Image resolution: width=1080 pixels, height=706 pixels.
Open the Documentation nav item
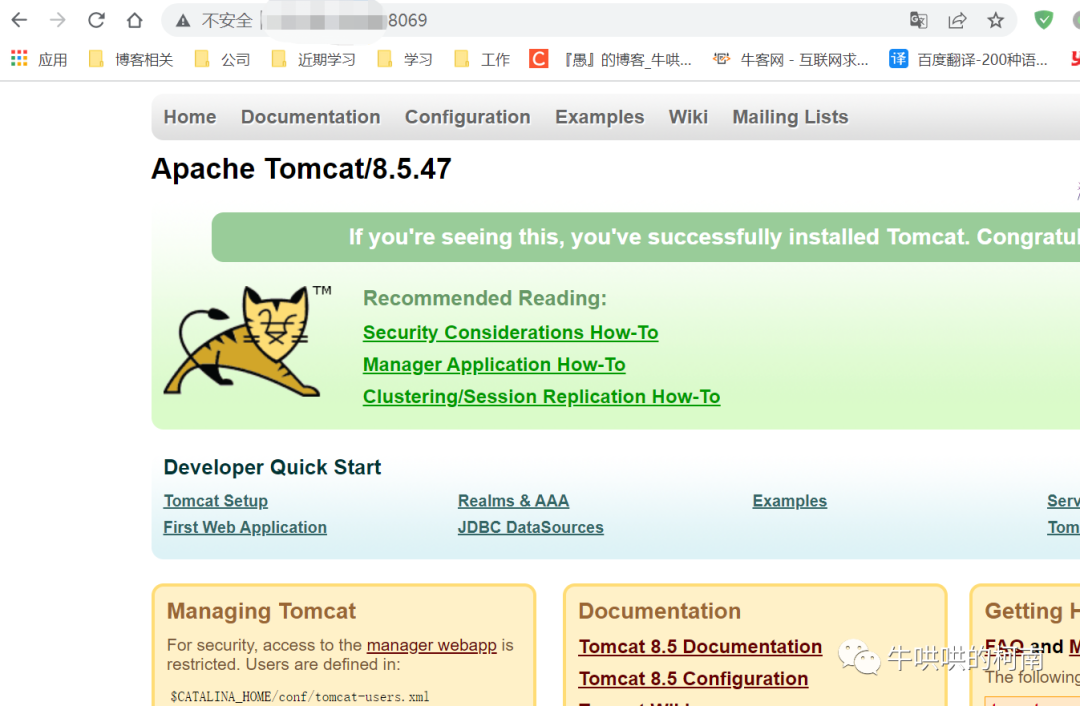[x=311, y=117]
